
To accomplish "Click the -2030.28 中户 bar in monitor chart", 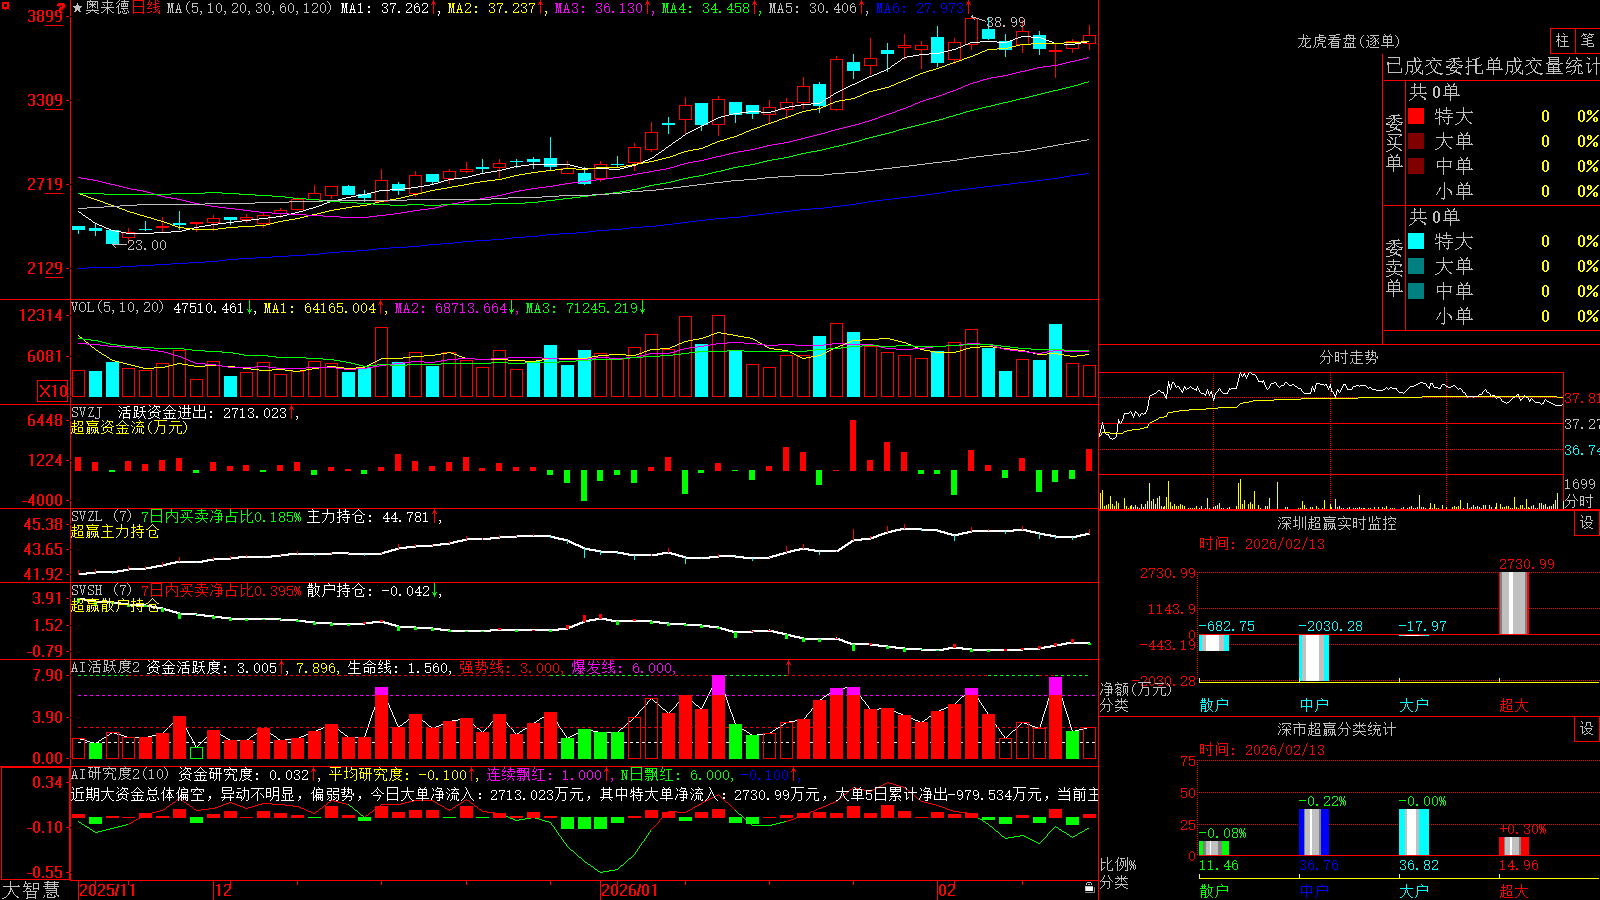I will (x=1314, y=657).
